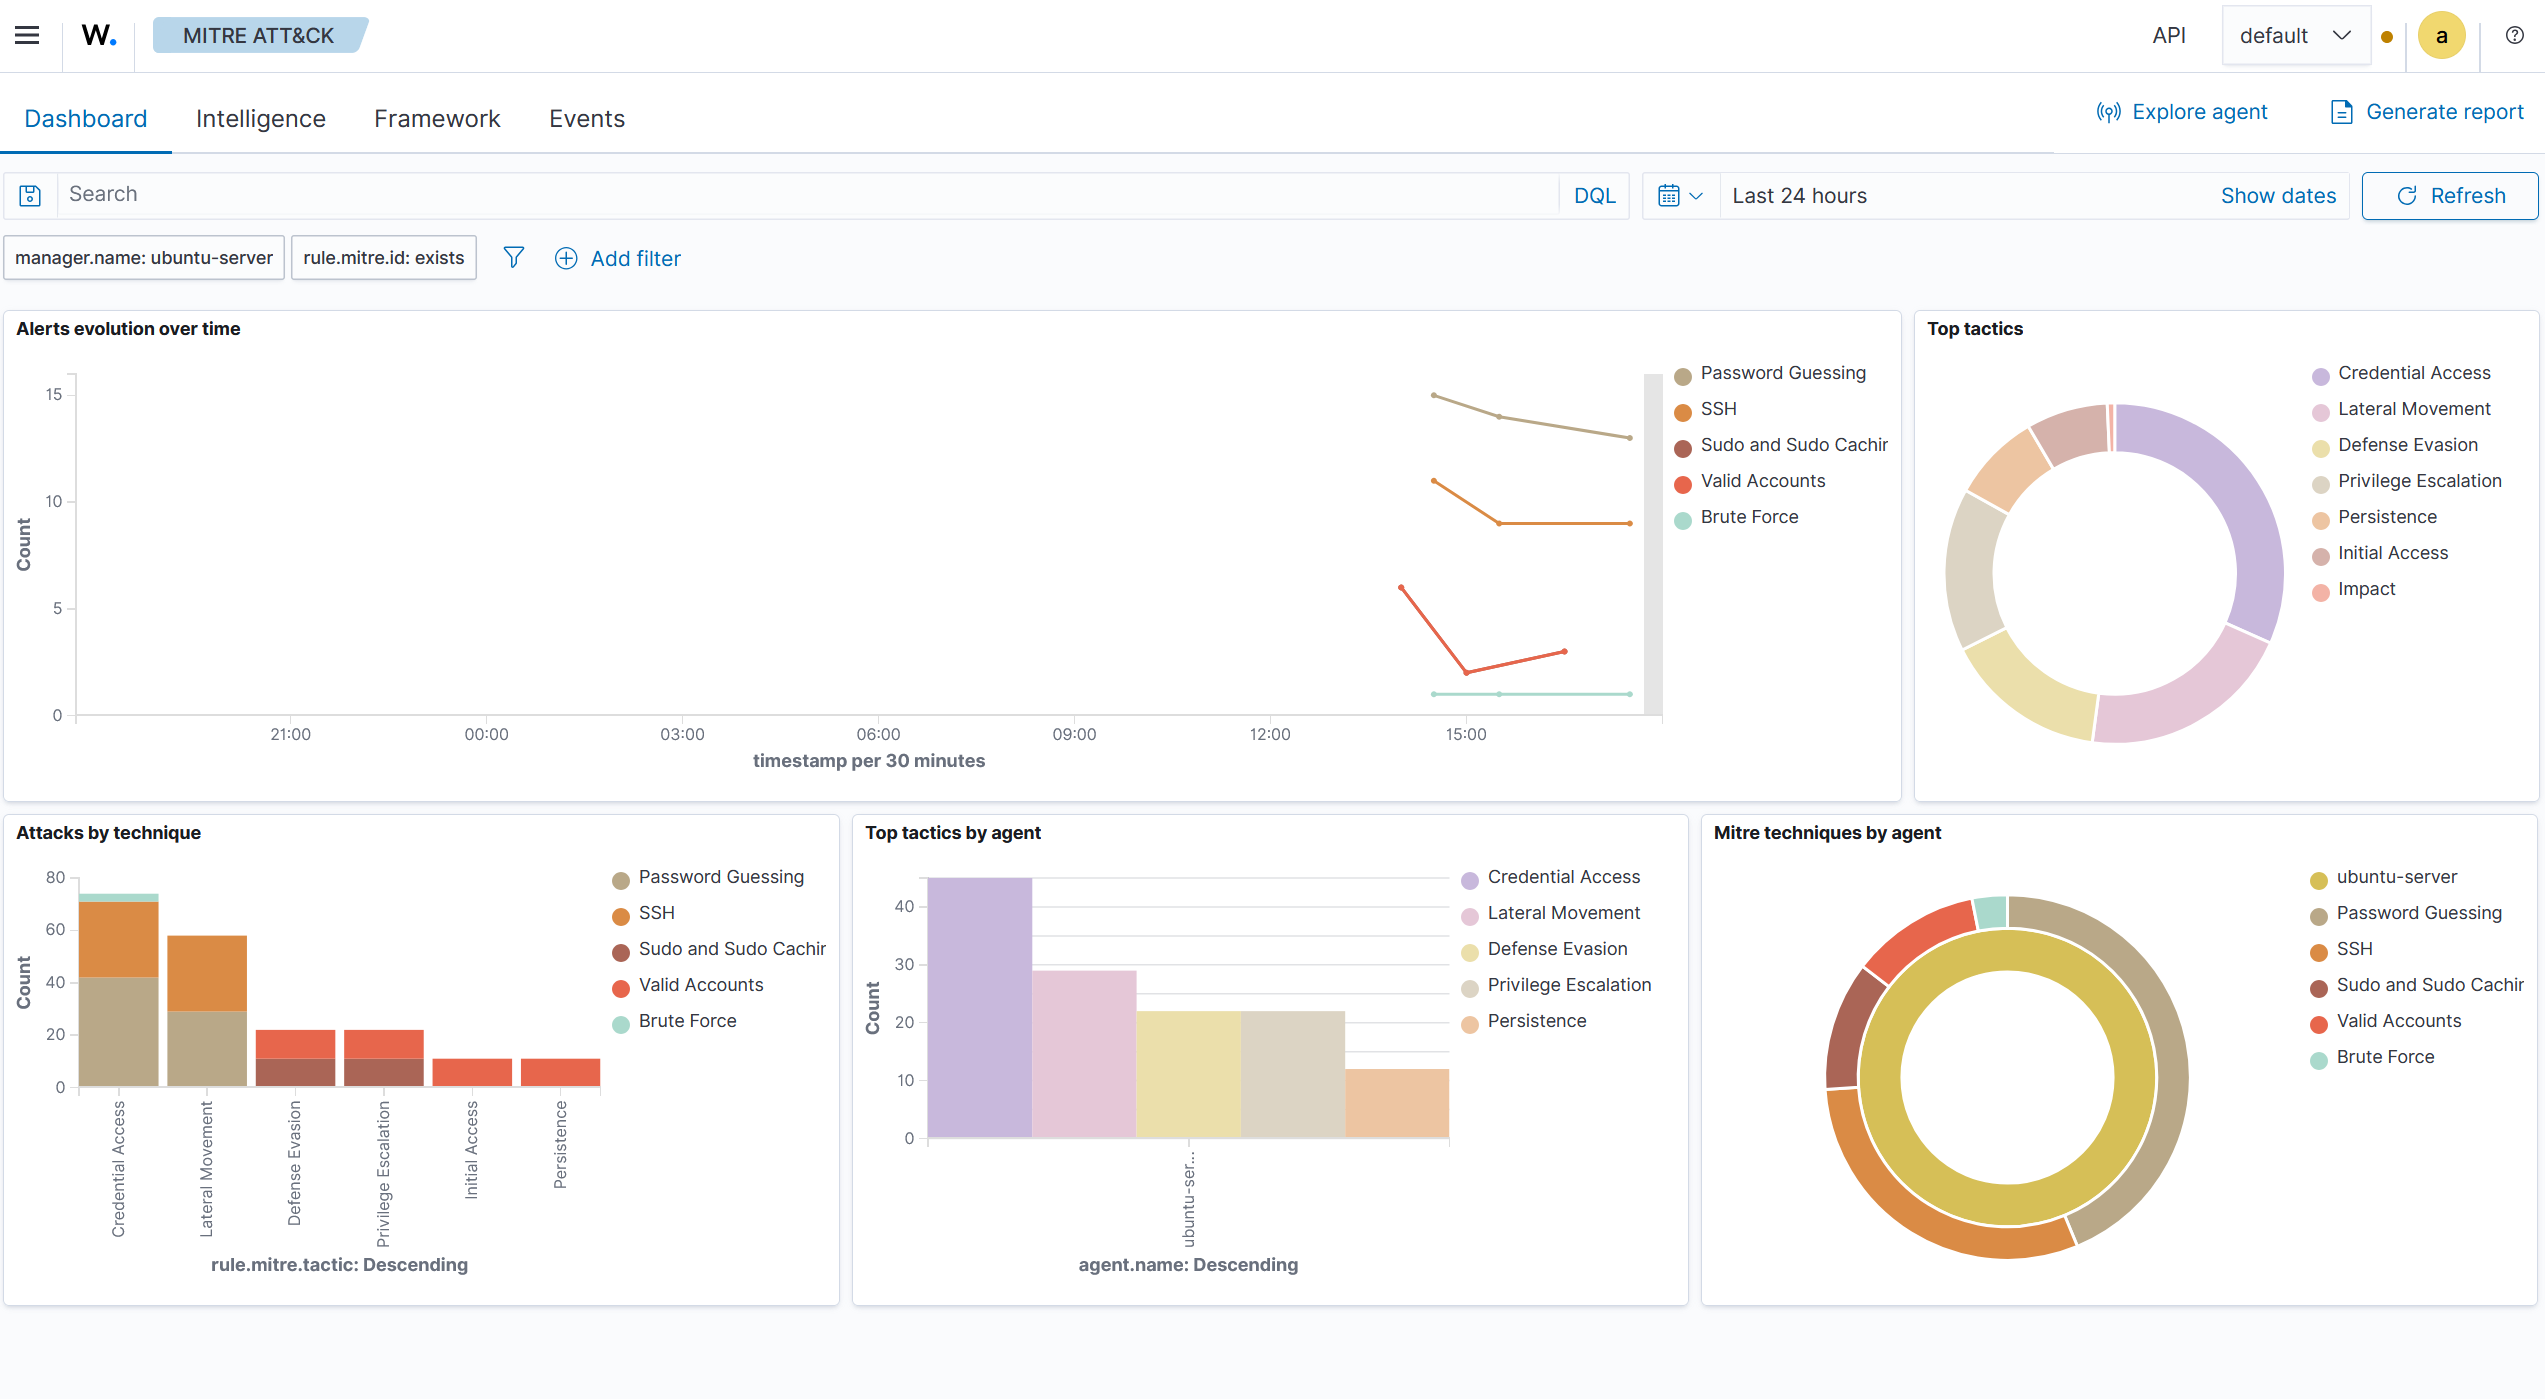Open the hamburger navigation menu
The height and width of the screenshot is (1399, 2545).
(27, 36)
